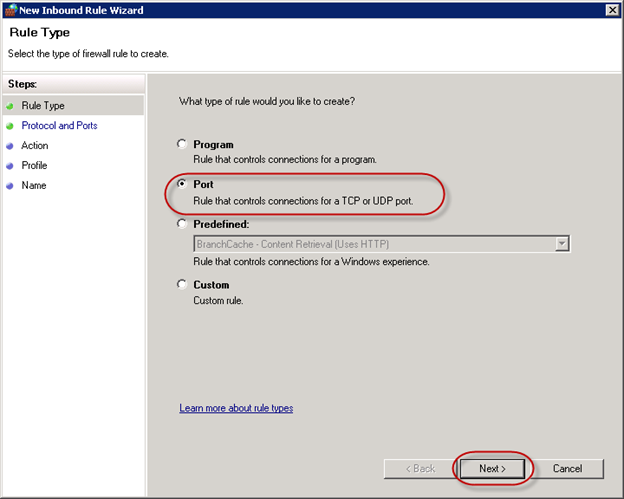Choose the Predefined rule radio button
The width and height of the screenshot is (624, 499).
click(x=182, y=224)
